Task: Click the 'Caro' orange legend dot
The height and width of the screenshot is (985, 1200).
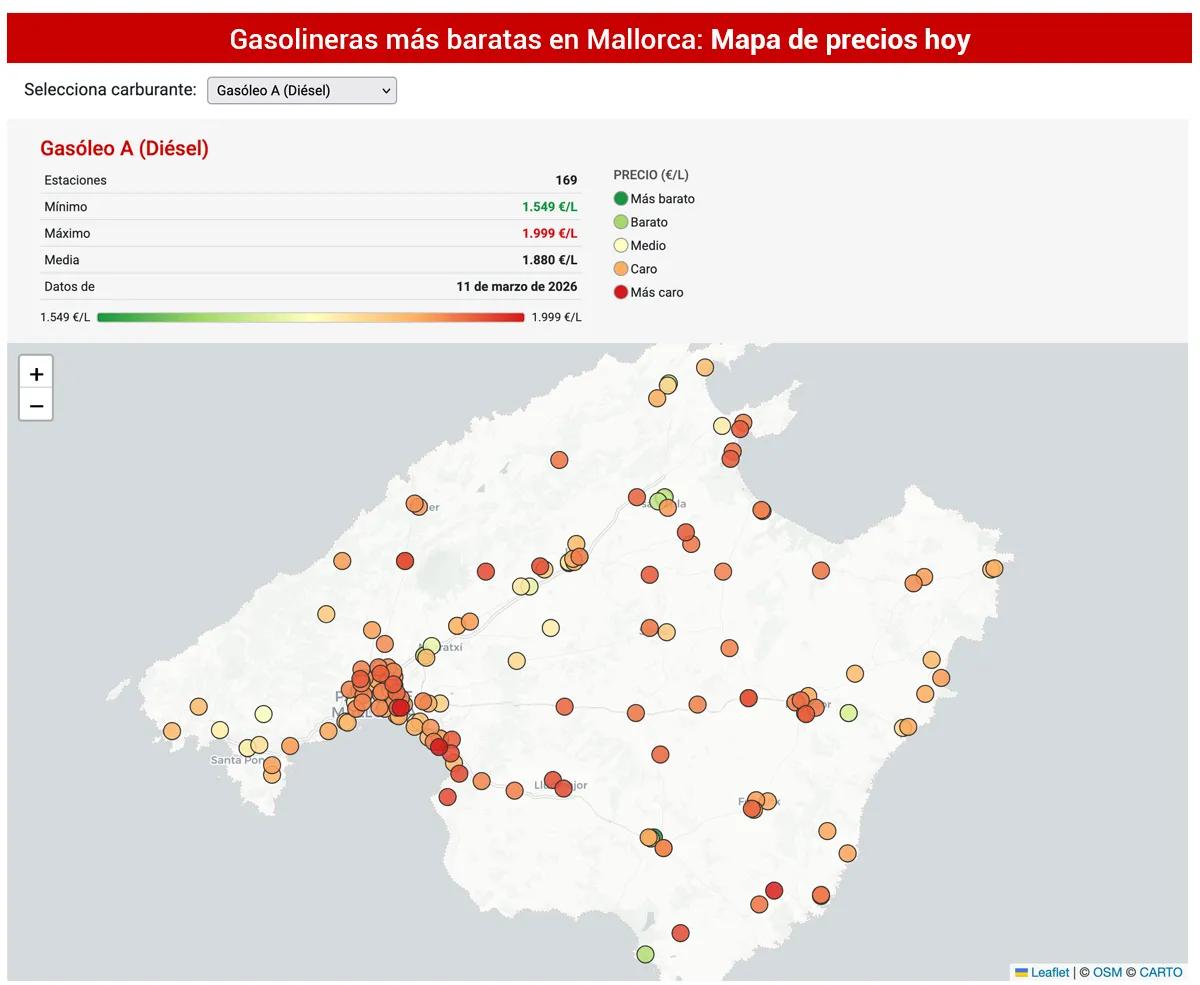Action: [x=620, y=269]
